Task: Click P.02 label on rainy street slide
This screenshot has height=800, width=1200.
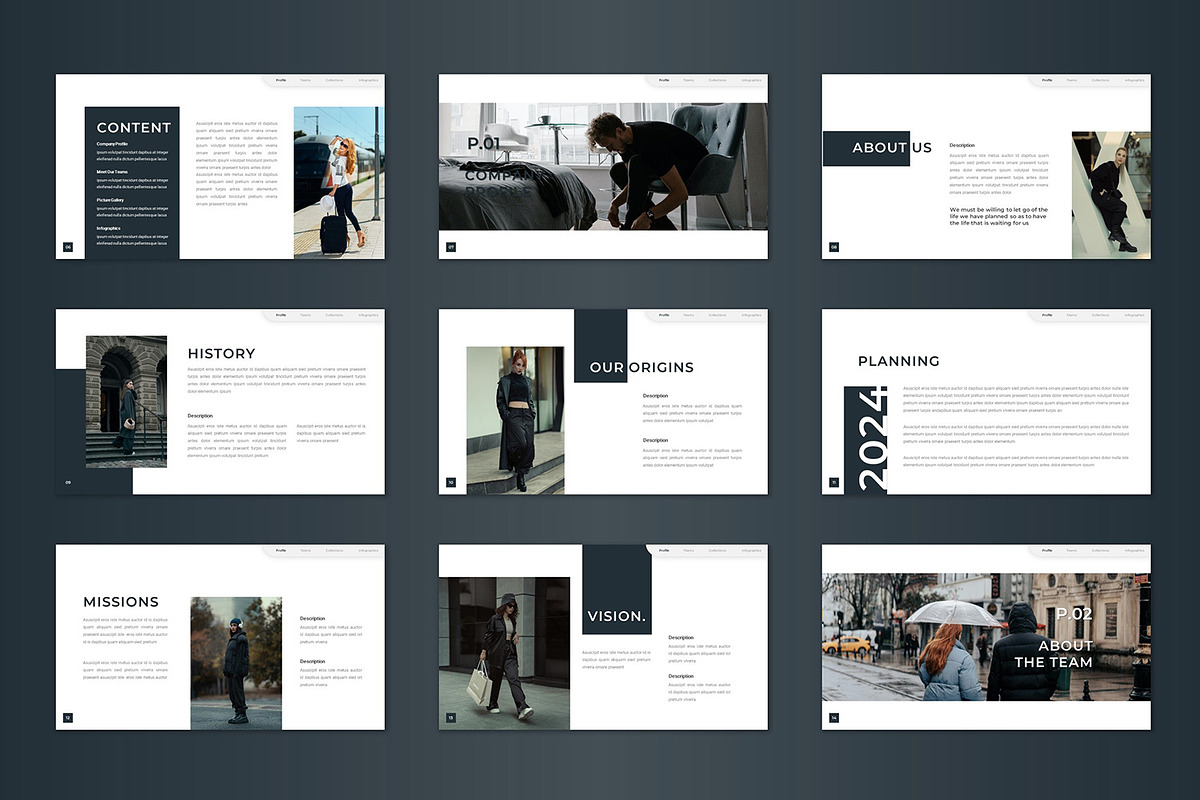Action: [x=1075, y=614]
